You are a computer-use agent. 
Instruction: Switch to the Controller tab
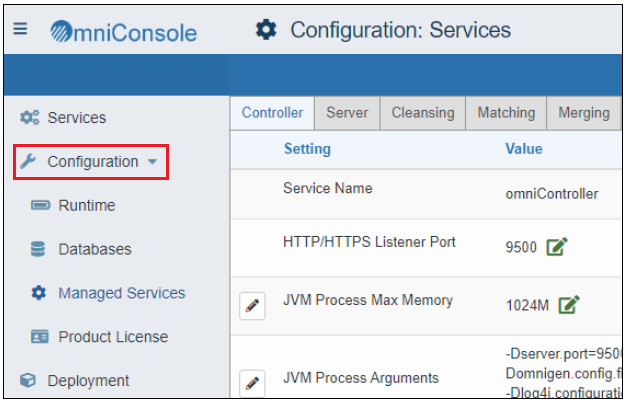(272, 113)
